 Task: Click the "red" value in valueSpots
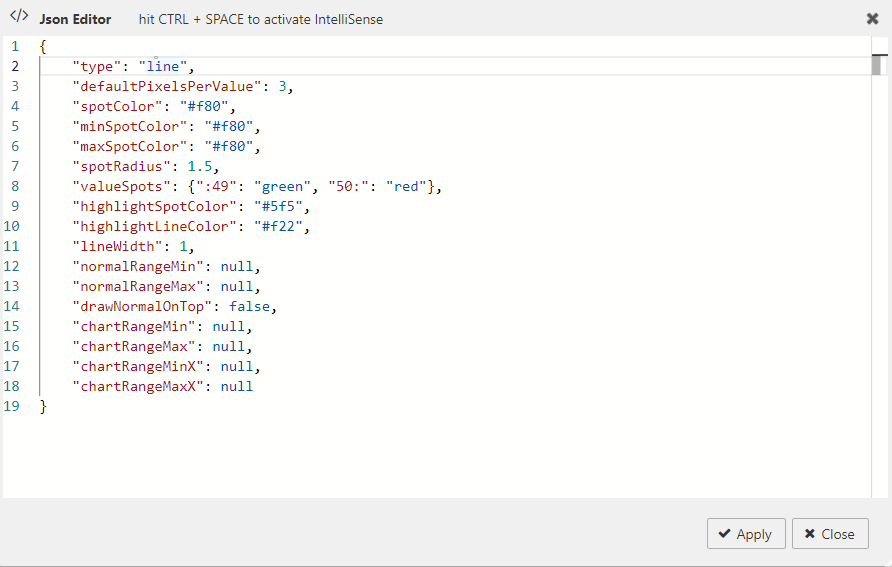[x=407, y=187]
